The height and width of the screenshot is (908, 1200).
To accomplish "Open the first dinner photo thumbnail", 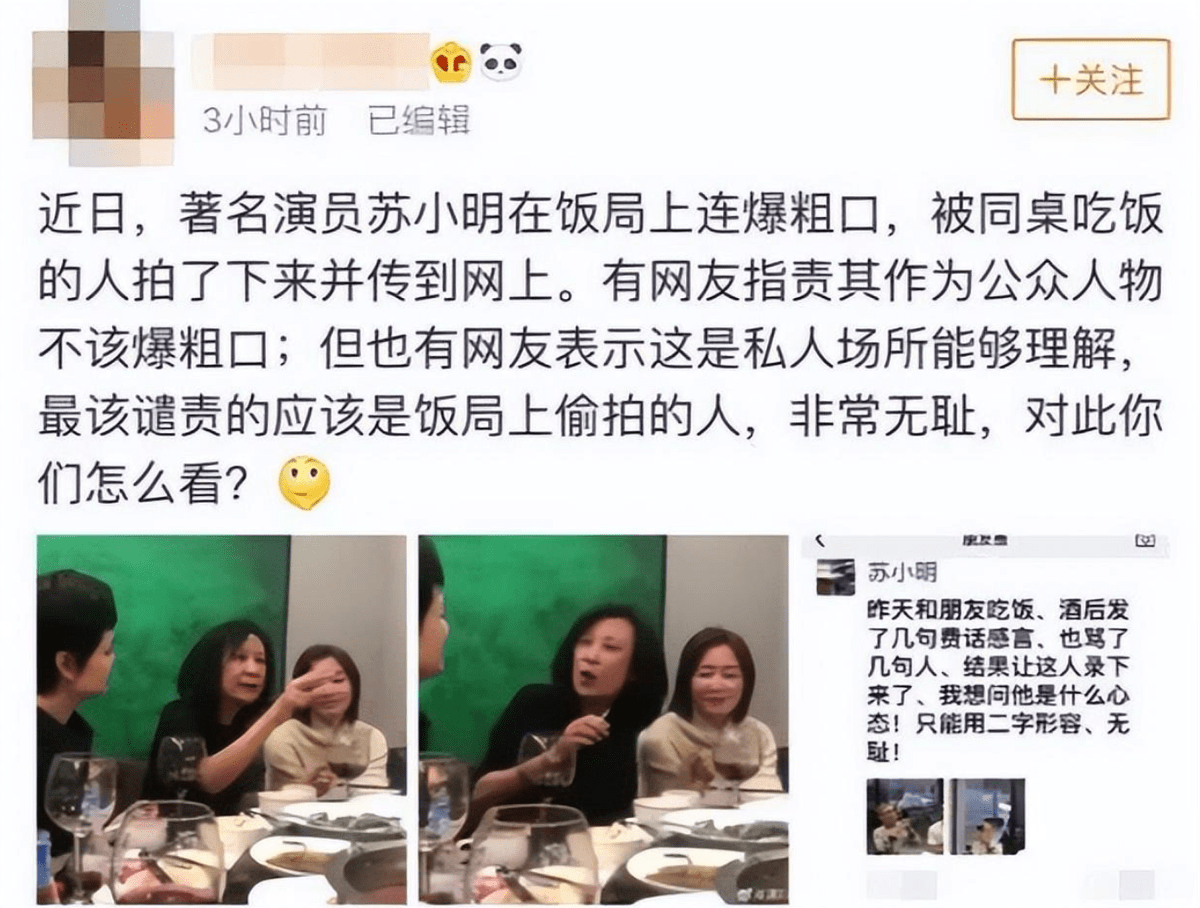I will pos(222,720).
